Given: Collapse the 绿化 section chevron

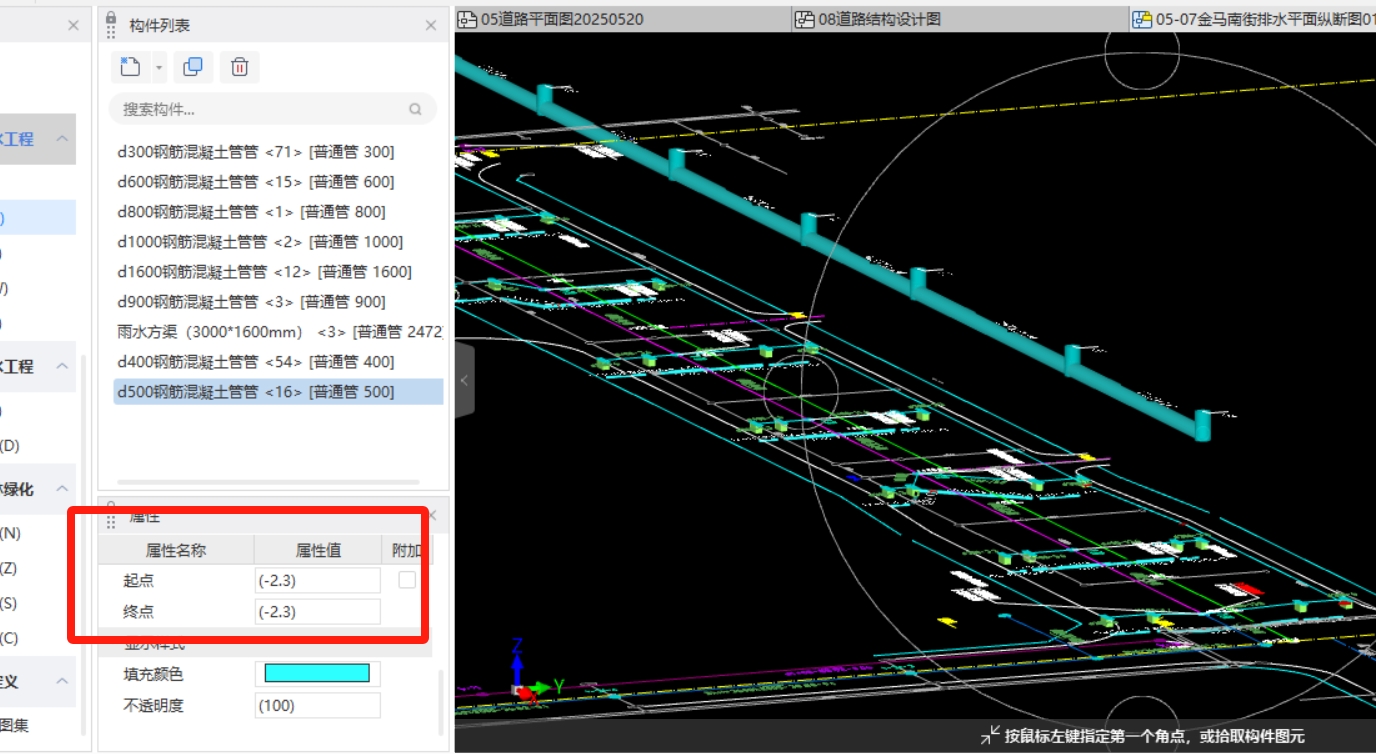Looking at the screenshot, I should [x=62, y=488].
